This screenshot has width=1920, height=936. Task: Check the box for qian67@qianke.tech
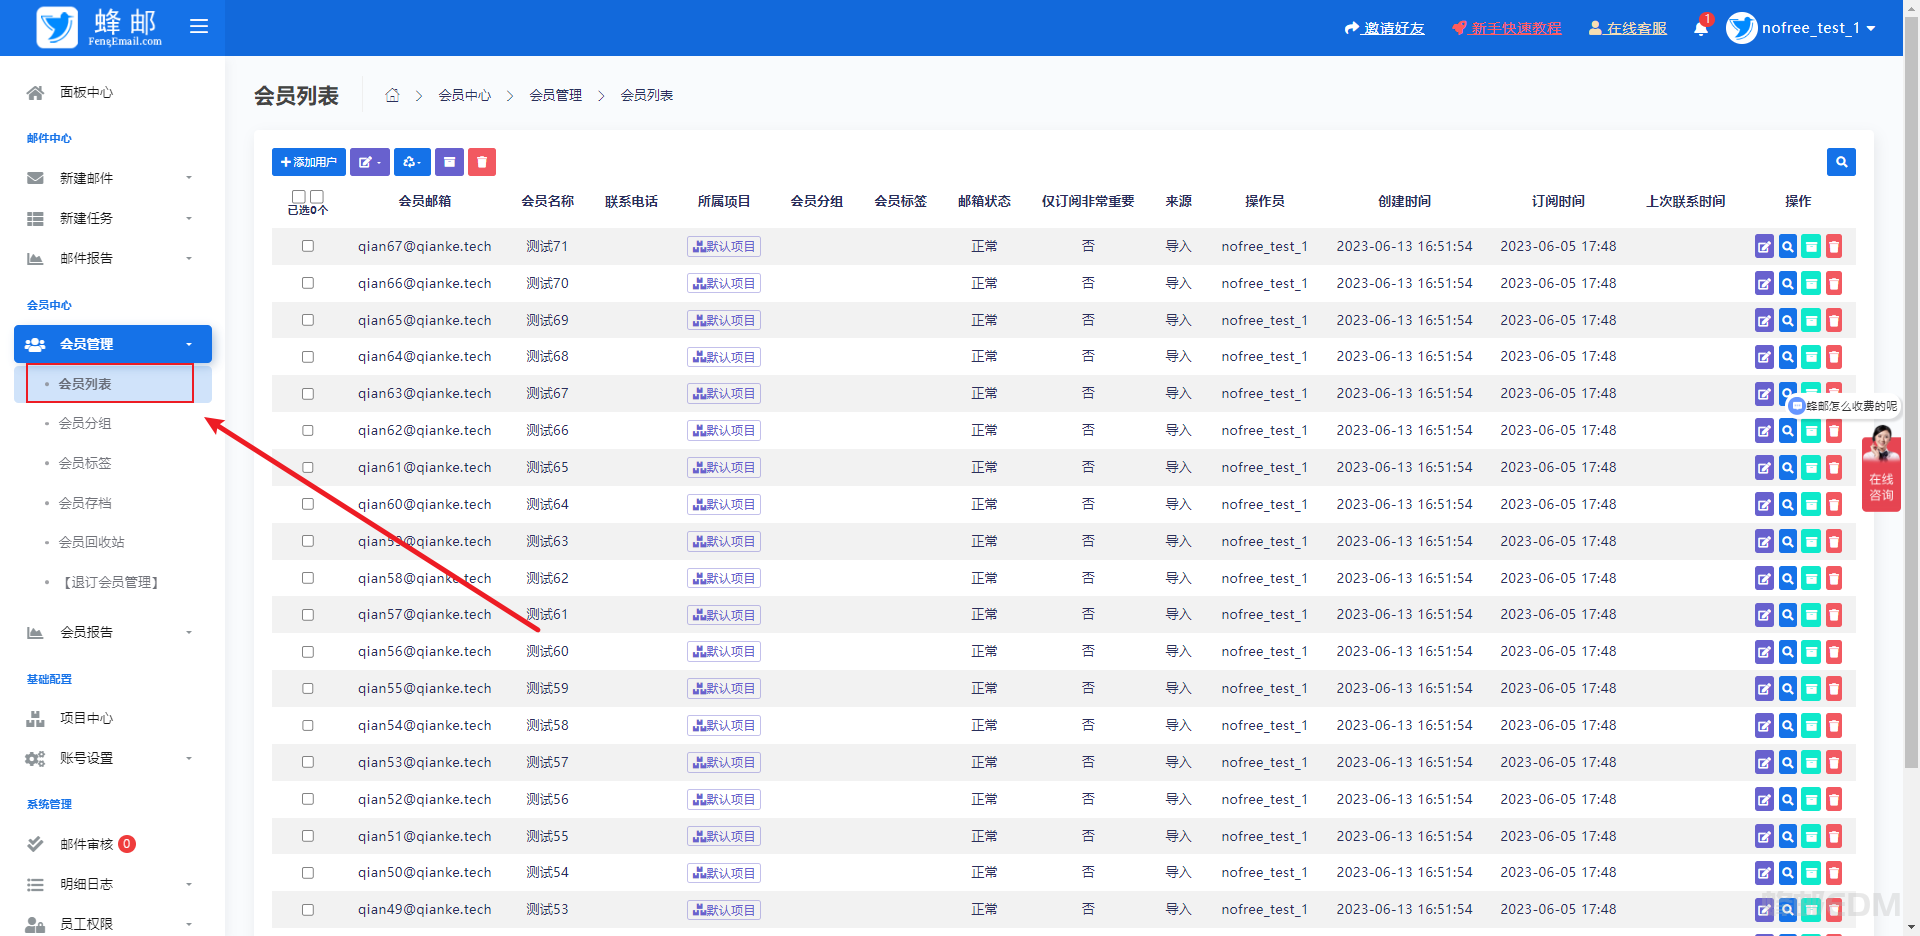coord(308,246)
